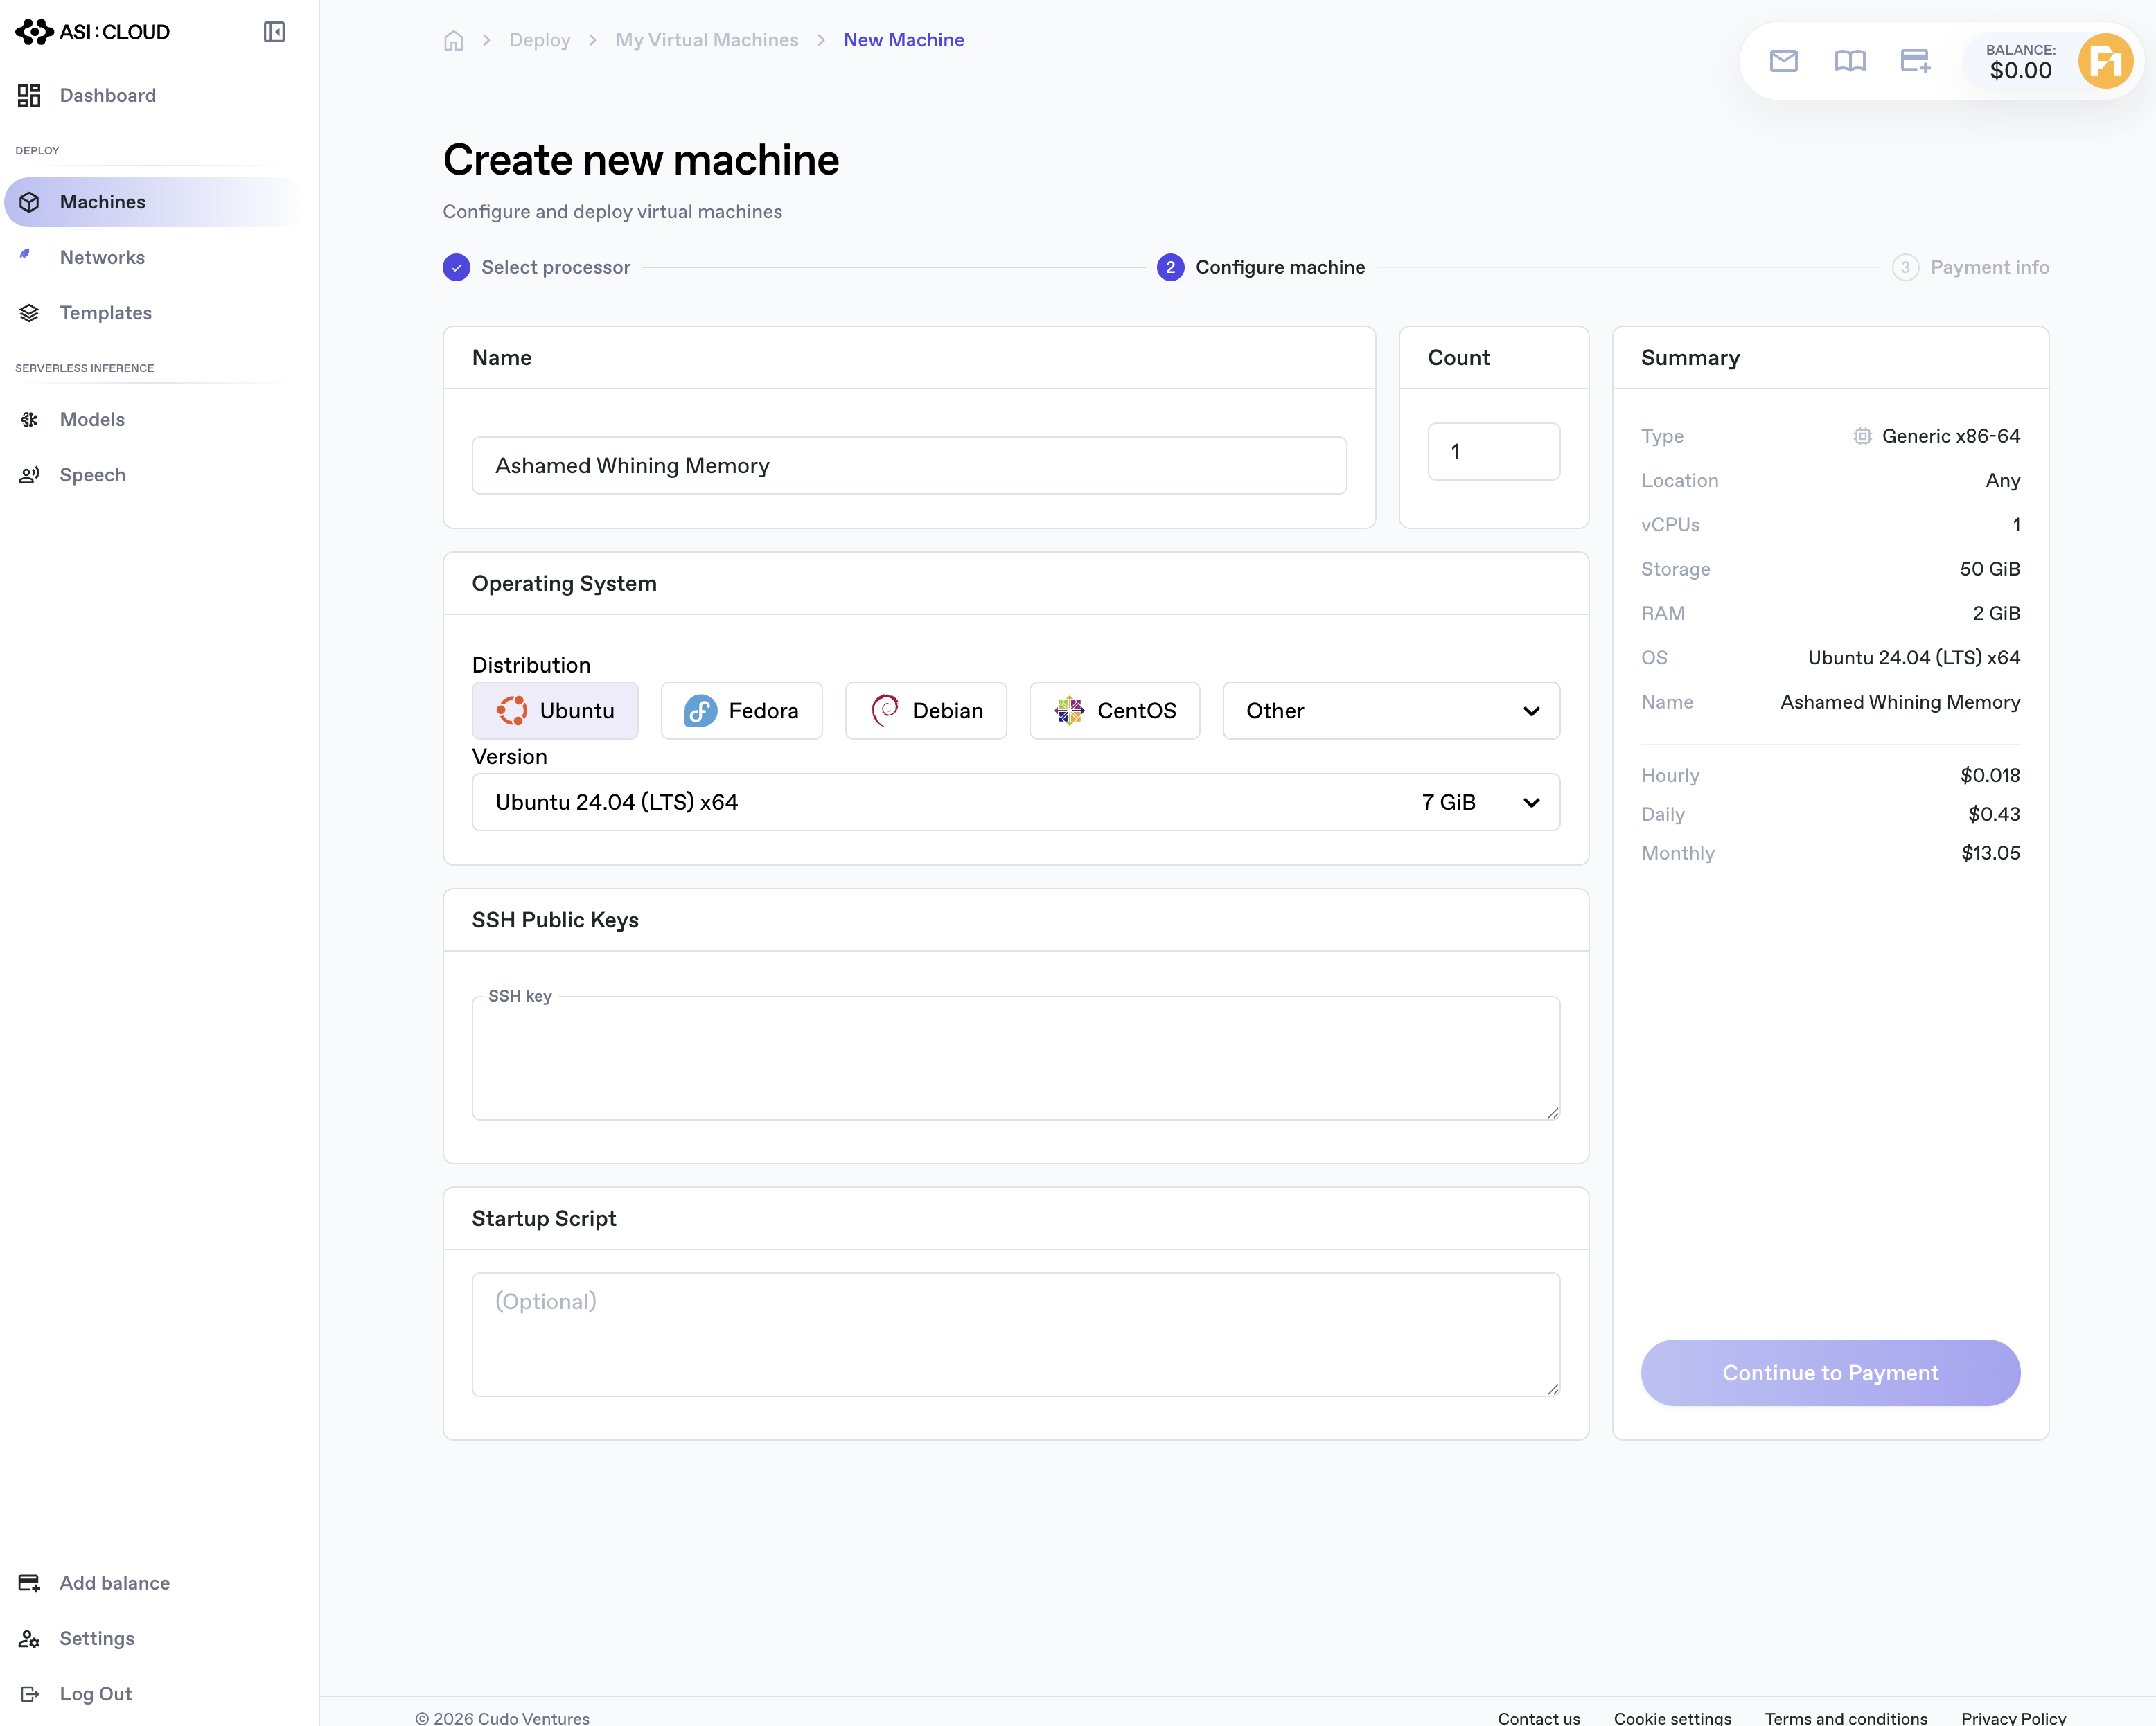Screen dimensions: 2156x1726
Task: Open My Virtual Machines breadcrumb link
Action: (x=707, y=40)
